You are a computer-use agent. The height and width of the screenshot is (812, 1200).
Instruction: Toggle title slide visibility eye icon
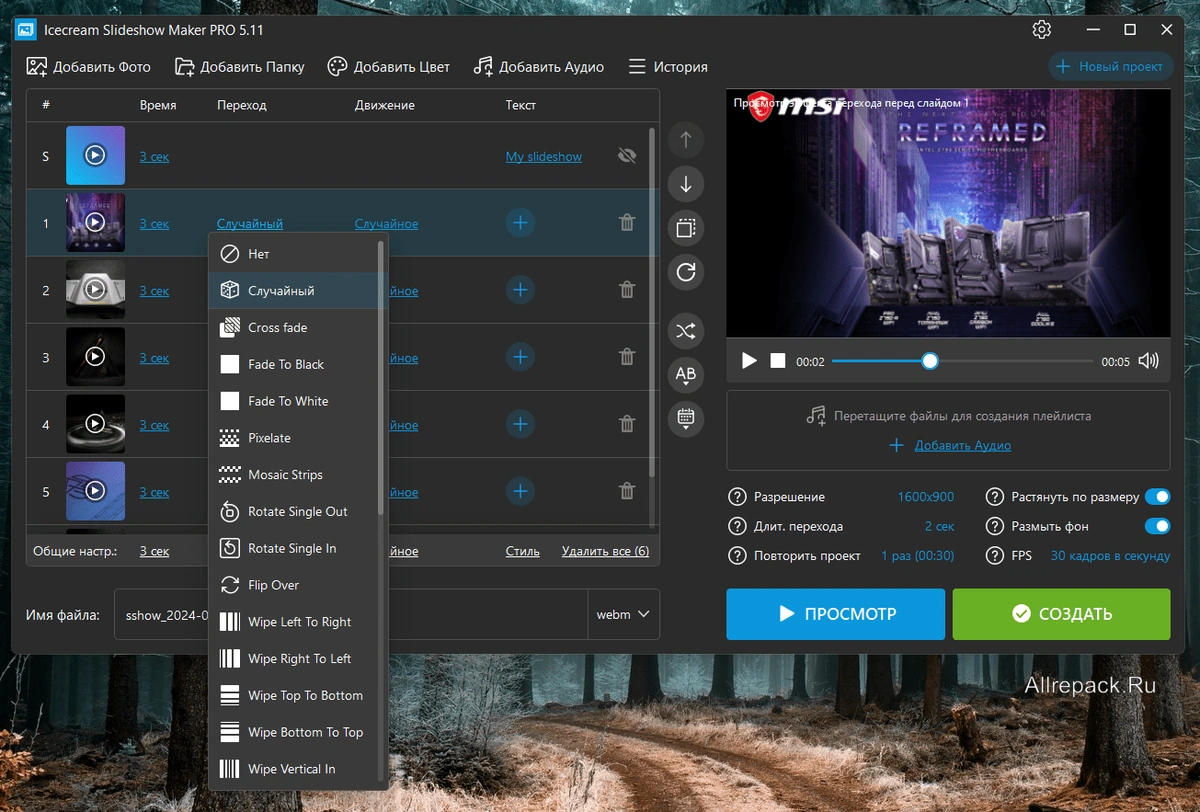tap(627, 156)
